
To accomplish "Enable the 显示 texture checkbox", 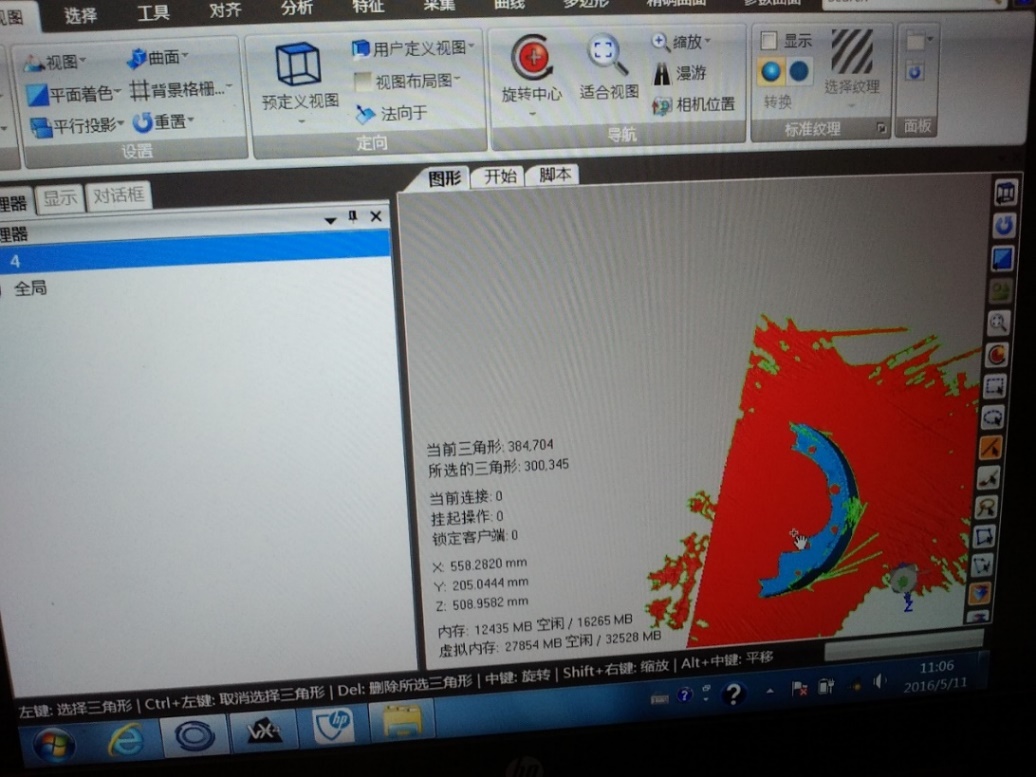I will pos(768,41).
